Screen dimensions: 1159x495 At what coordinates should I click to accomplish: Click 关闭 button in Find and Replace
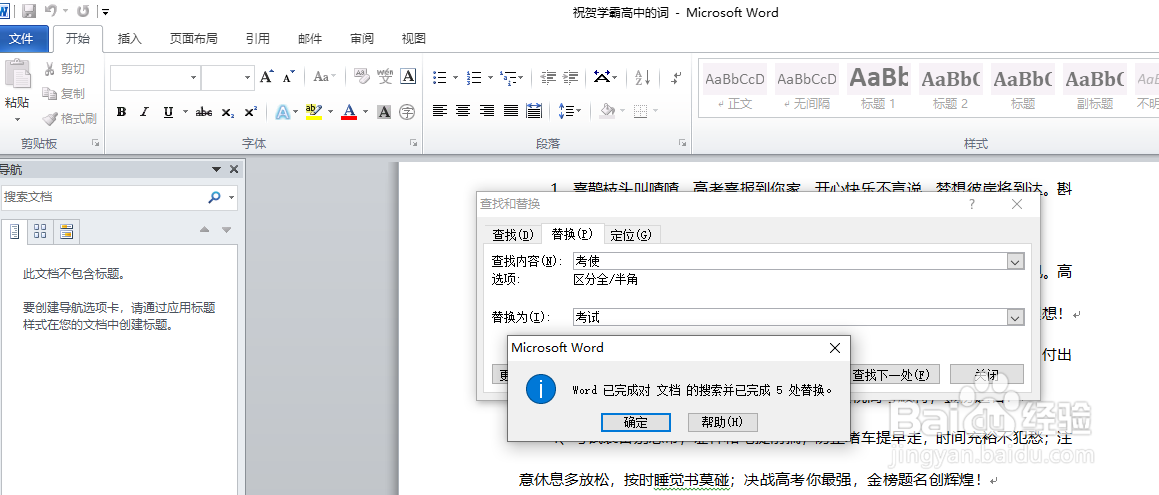[x=986, y=375]
